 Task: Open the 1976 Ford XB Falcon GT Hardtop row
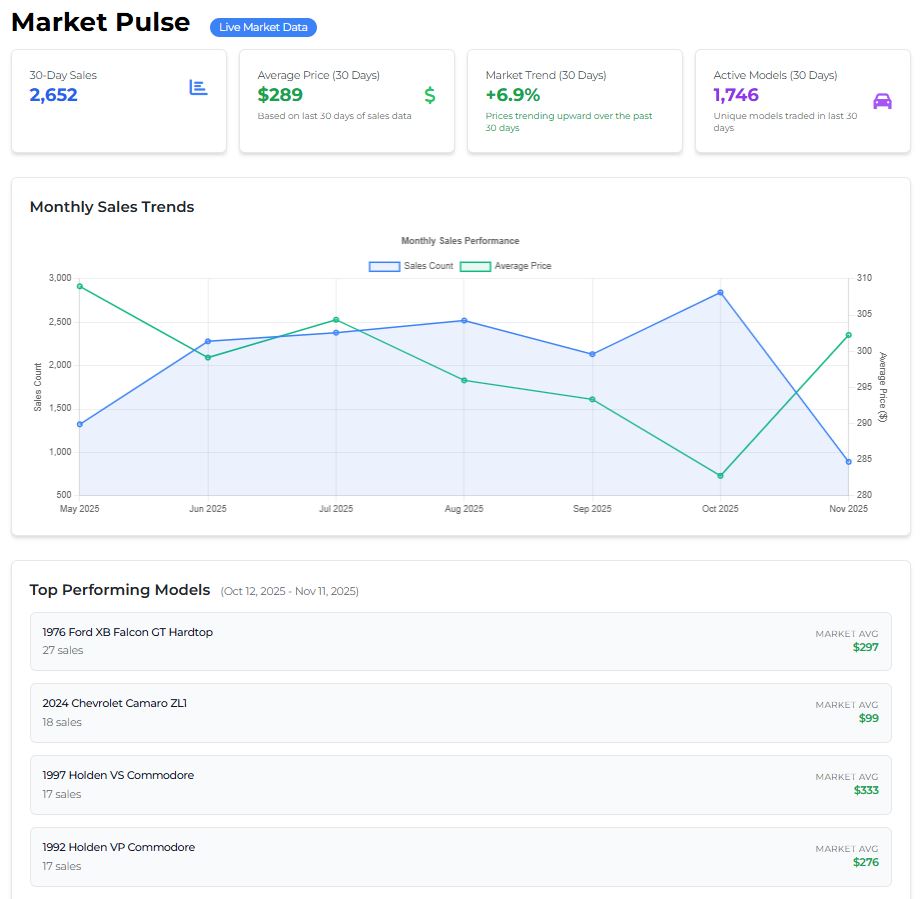(460, 641)
